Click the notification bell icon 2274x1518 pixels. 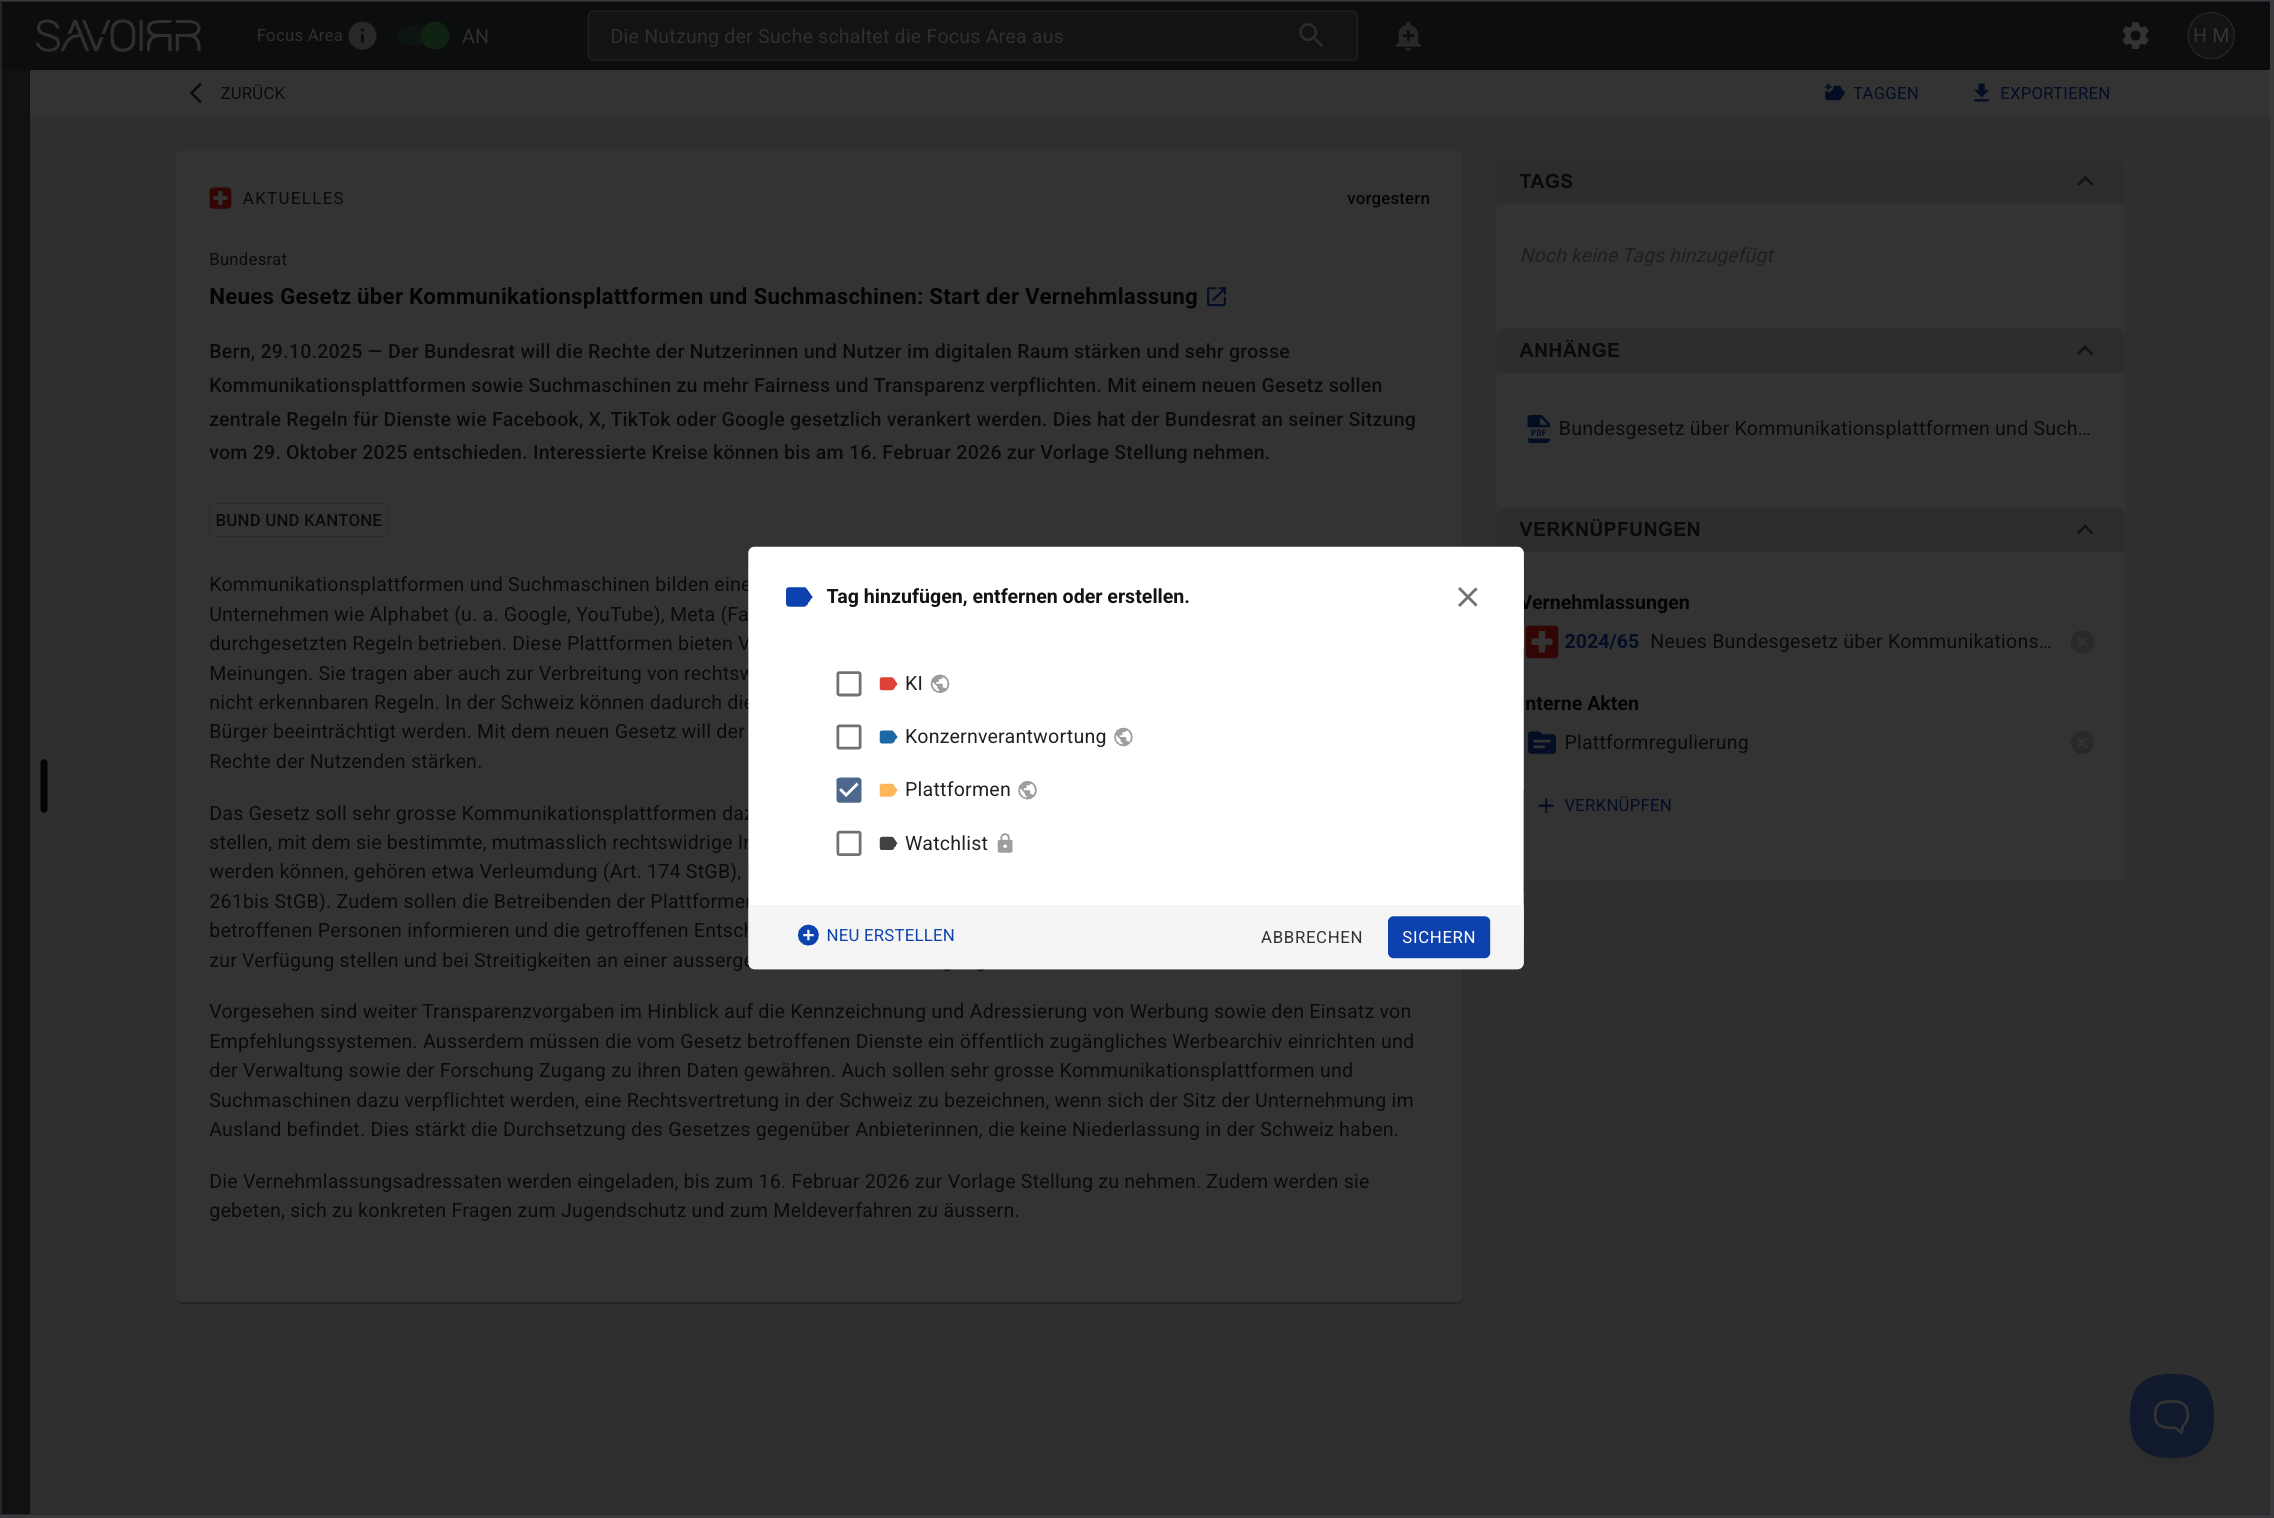click(1407, 36)
